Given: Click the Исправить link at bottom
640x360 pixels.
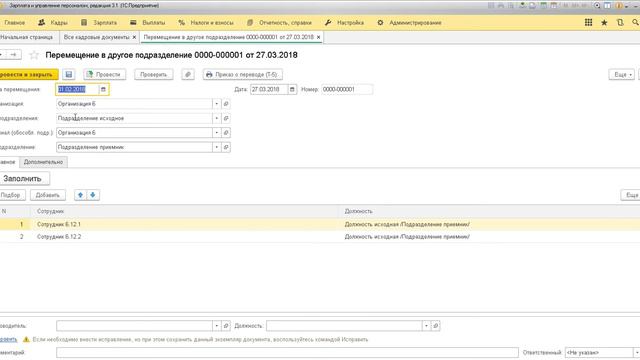Looking at the screenshot, I should (x=8, y=340).
